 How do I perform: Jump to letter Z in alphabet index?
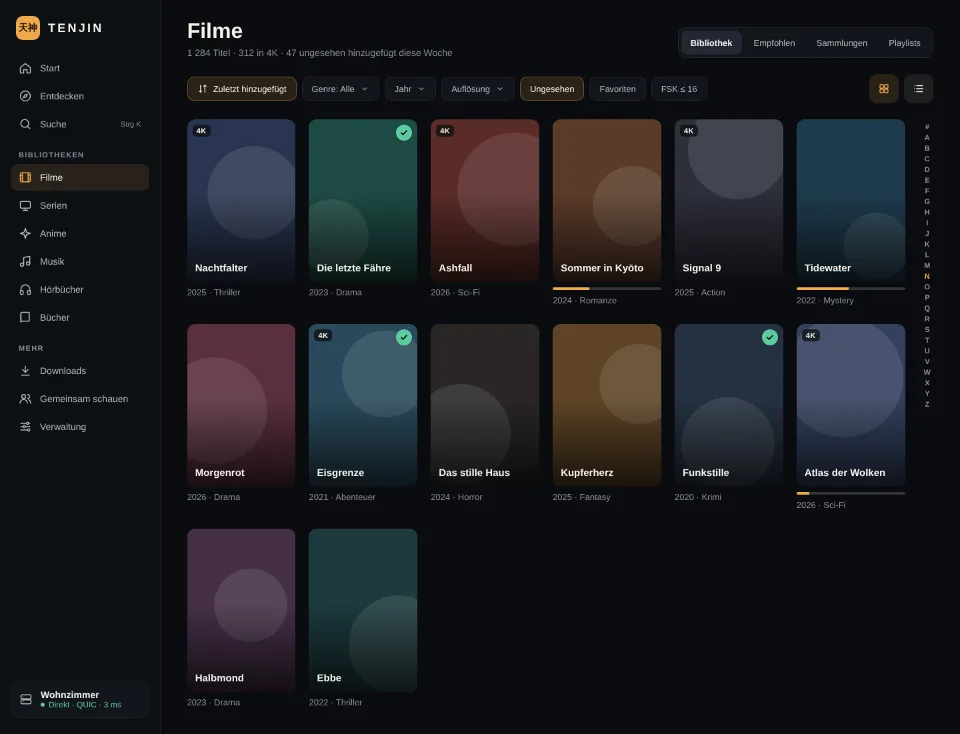point(927,404)
